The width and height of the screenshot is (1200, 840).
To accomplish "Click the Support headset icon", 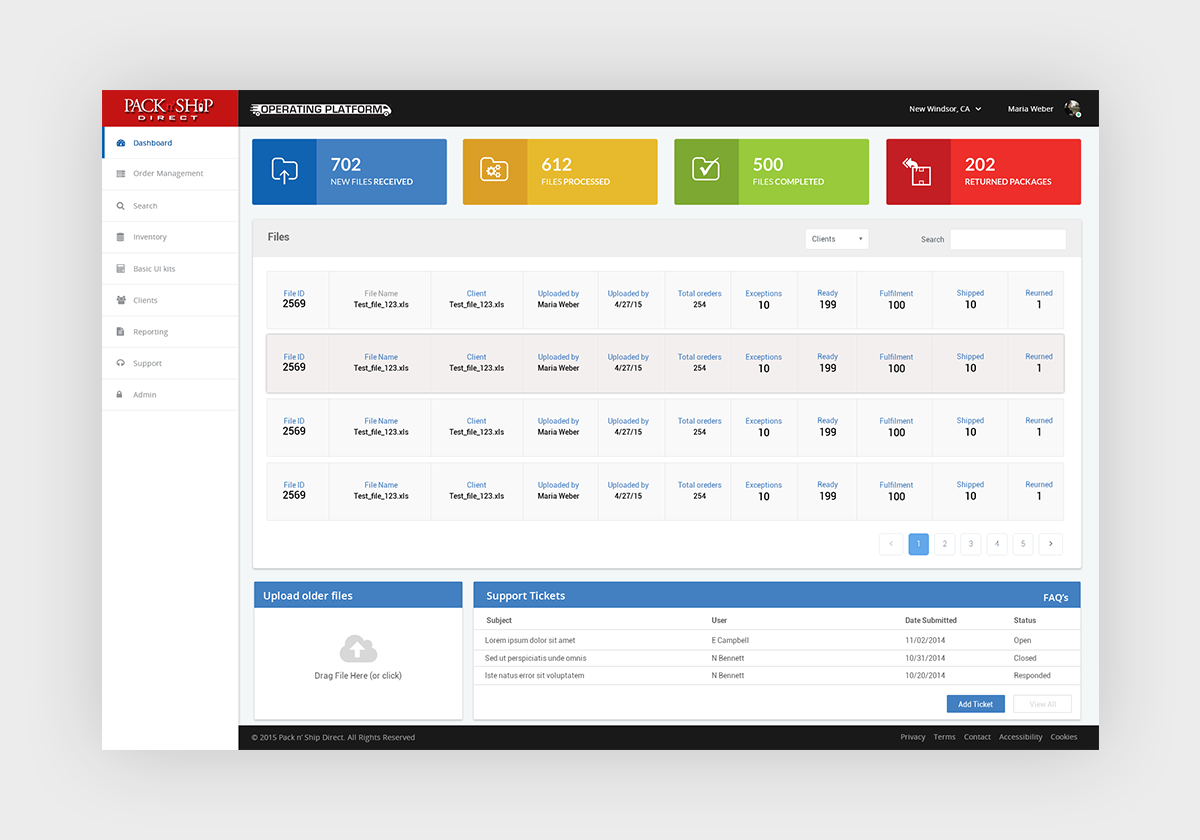I will click(x=121, y=363).
